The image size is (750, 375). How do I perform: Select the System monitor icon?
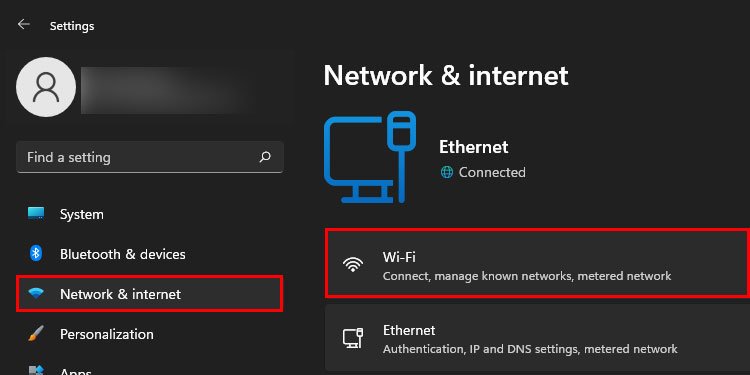pos(36,213)
